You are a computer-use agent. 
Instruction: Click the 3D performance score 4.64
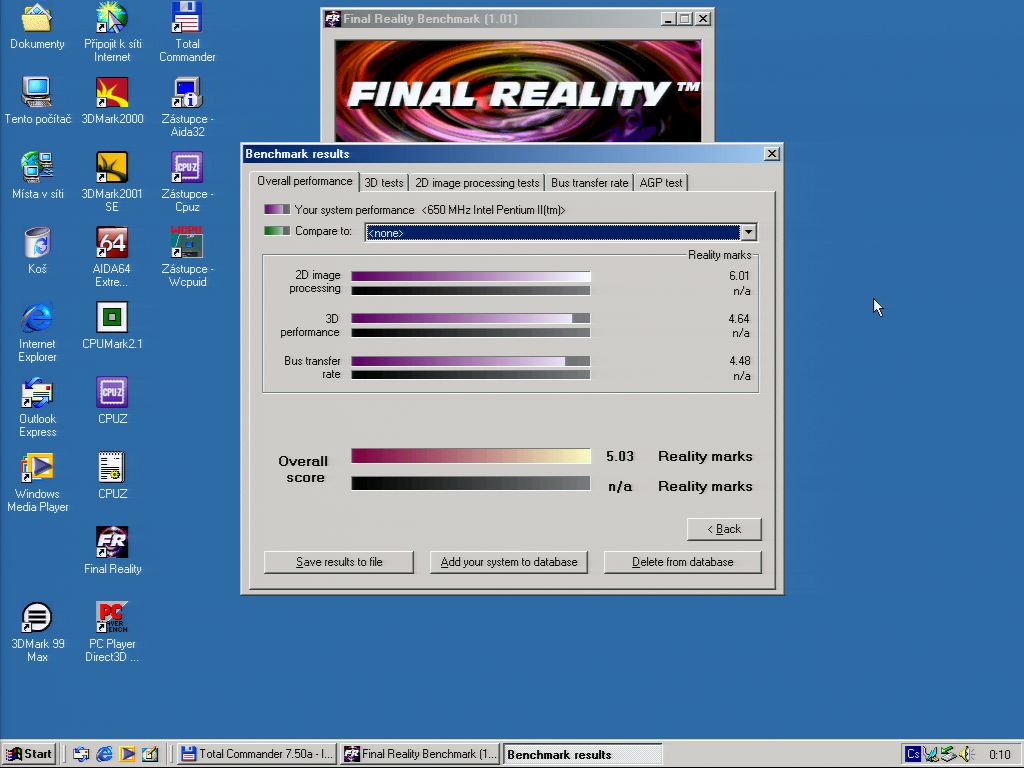tap(739, 319)
